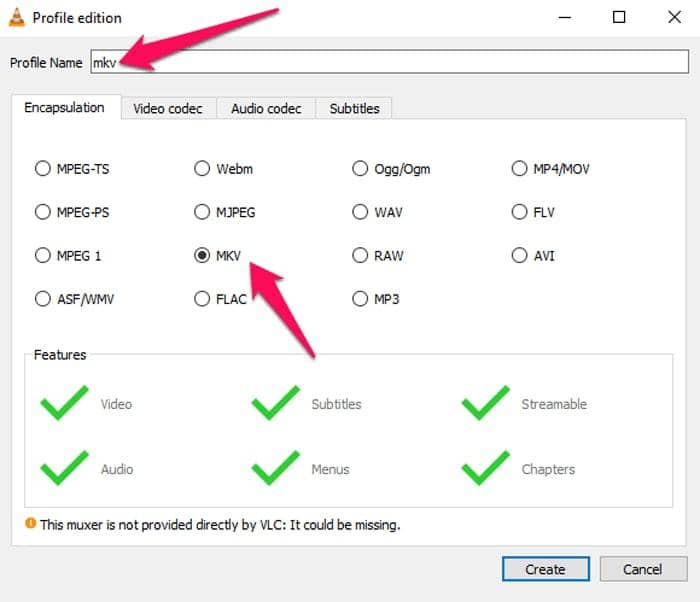700x602 pixels.
Task: Click the Streamable feature label
Action: (554, 404)
